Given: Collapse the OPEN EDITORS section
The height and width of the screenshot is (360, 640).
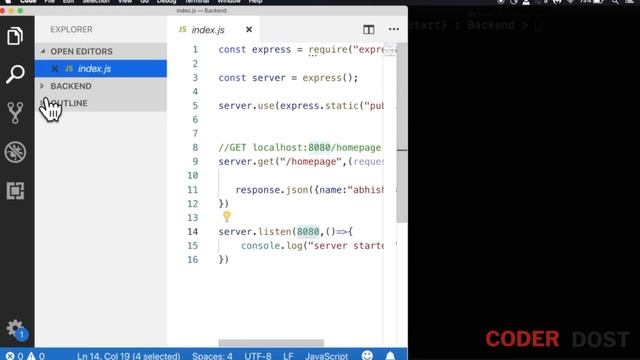Looking at the screenshot, I should coord(100,51).
